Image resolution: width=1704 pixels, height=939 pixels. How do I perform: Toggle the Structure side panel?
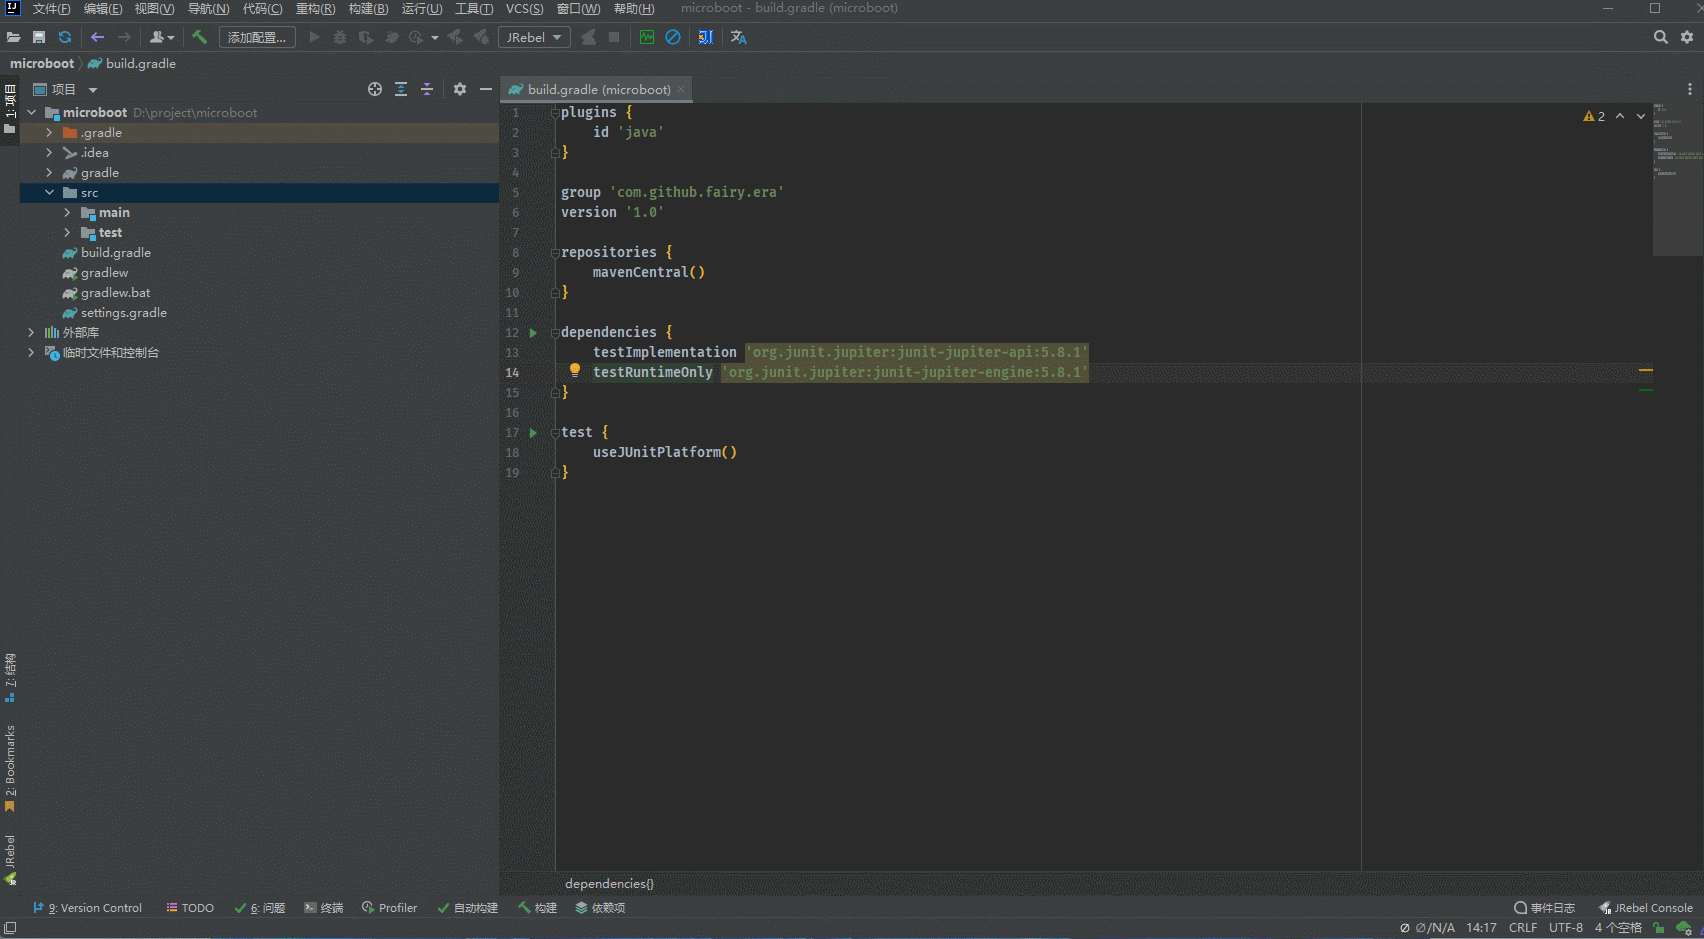coord(10,678)
